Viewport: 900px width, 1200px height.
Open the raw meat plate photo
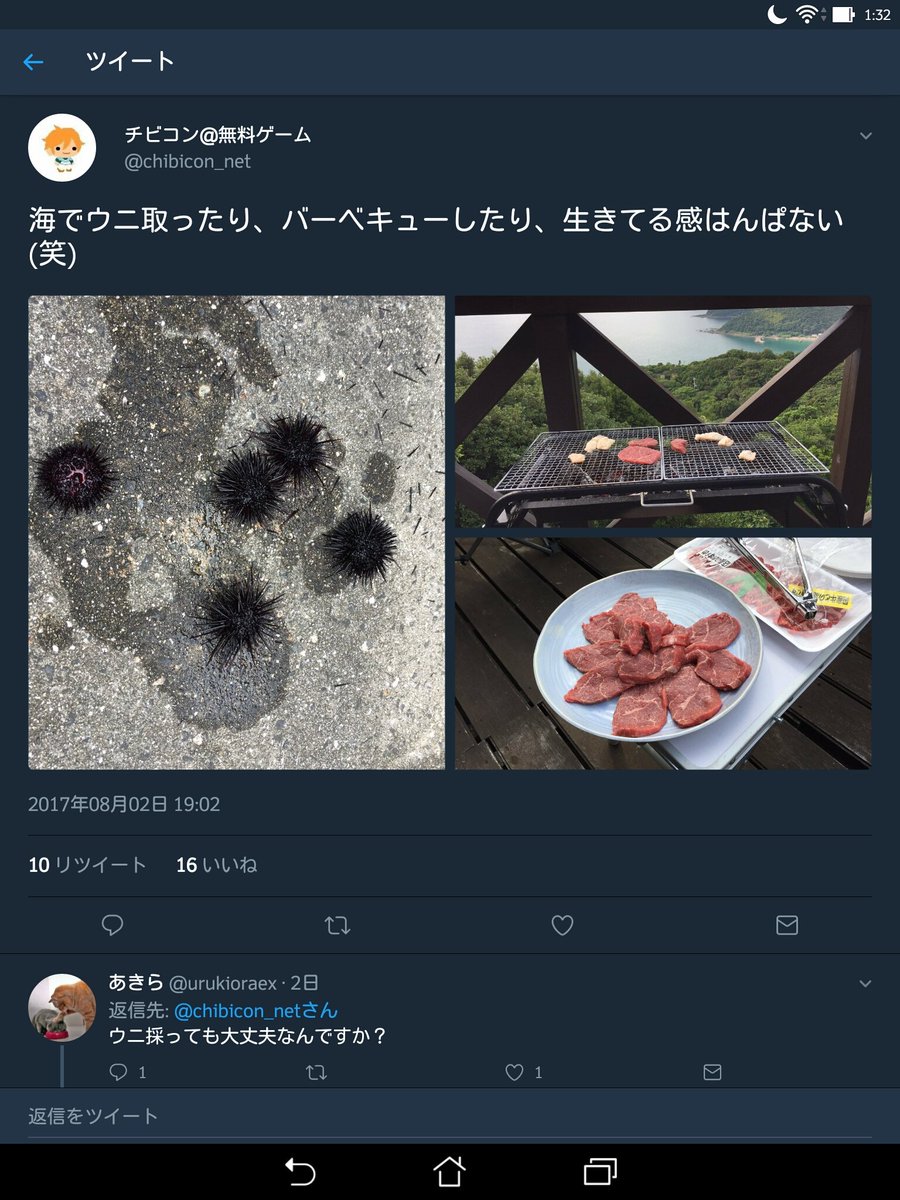pyautogui.click(x=663, y=653)
